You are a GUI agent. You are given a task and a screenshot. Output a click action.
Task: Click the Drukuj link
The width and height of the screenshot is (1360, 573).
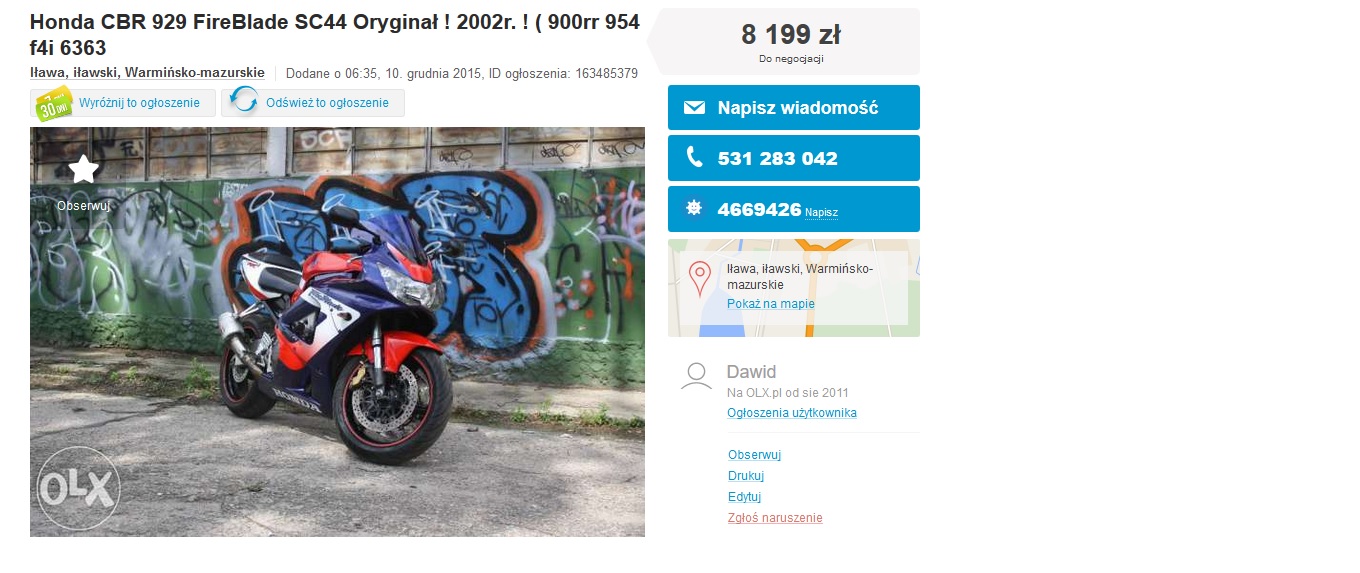(x=746, y=476)
